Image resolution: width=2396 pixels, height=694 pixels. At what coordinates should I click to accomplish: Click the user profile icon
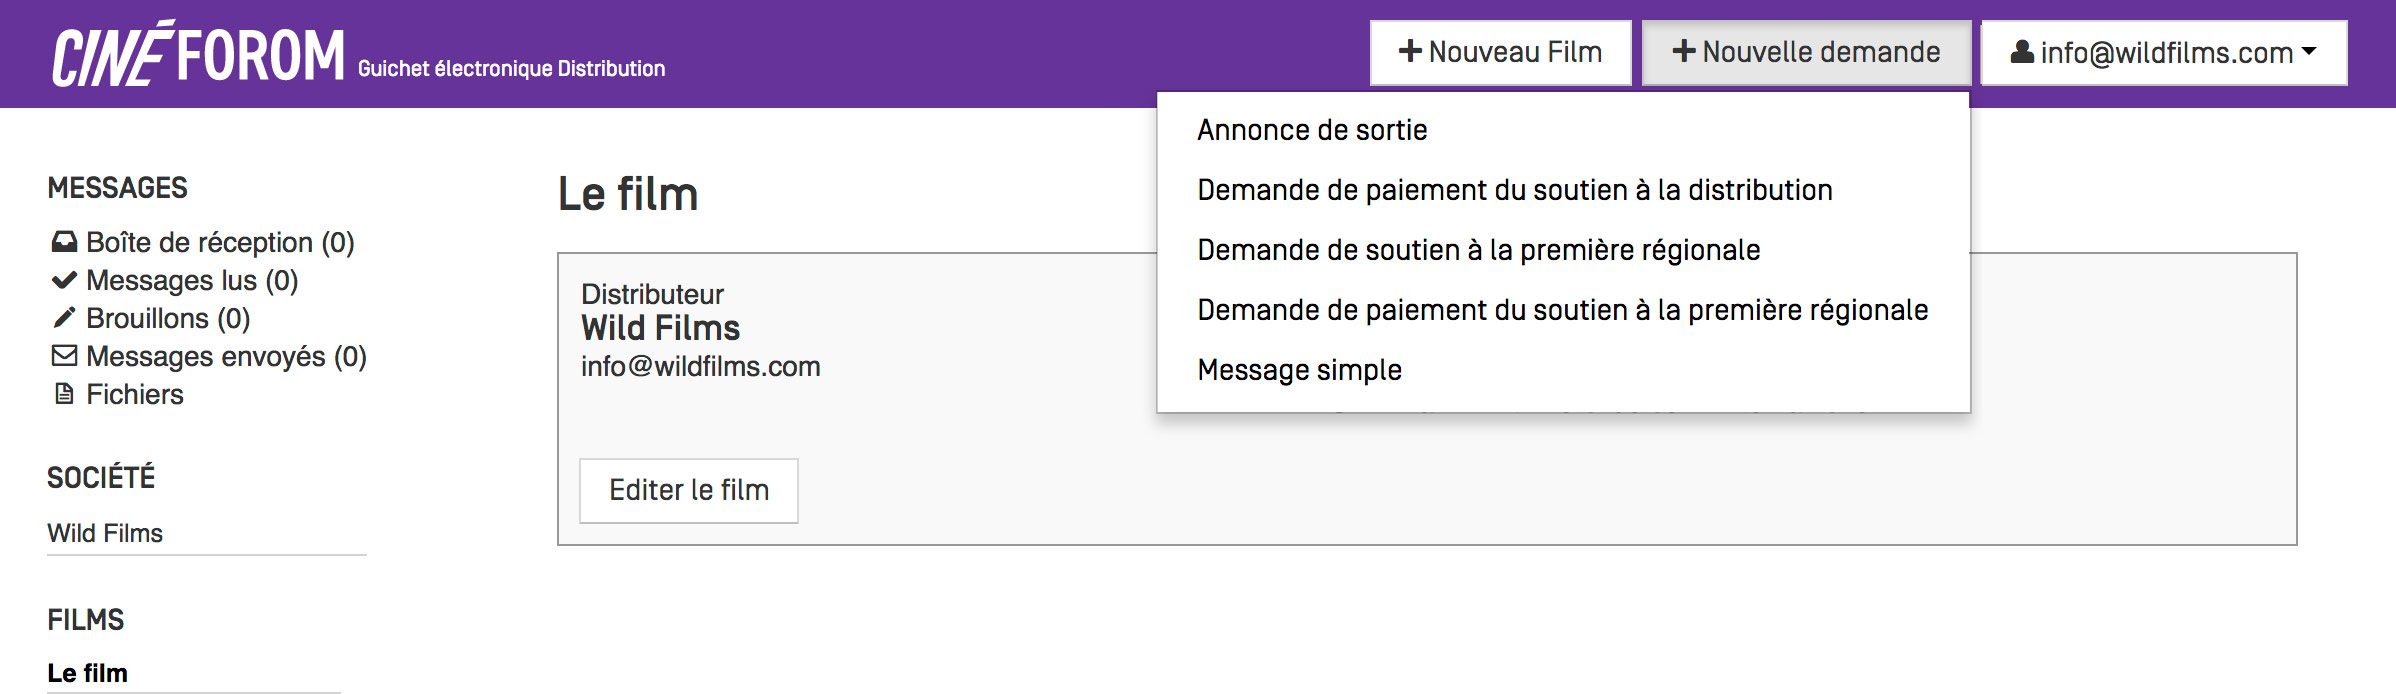click(x=2022, y=52)
